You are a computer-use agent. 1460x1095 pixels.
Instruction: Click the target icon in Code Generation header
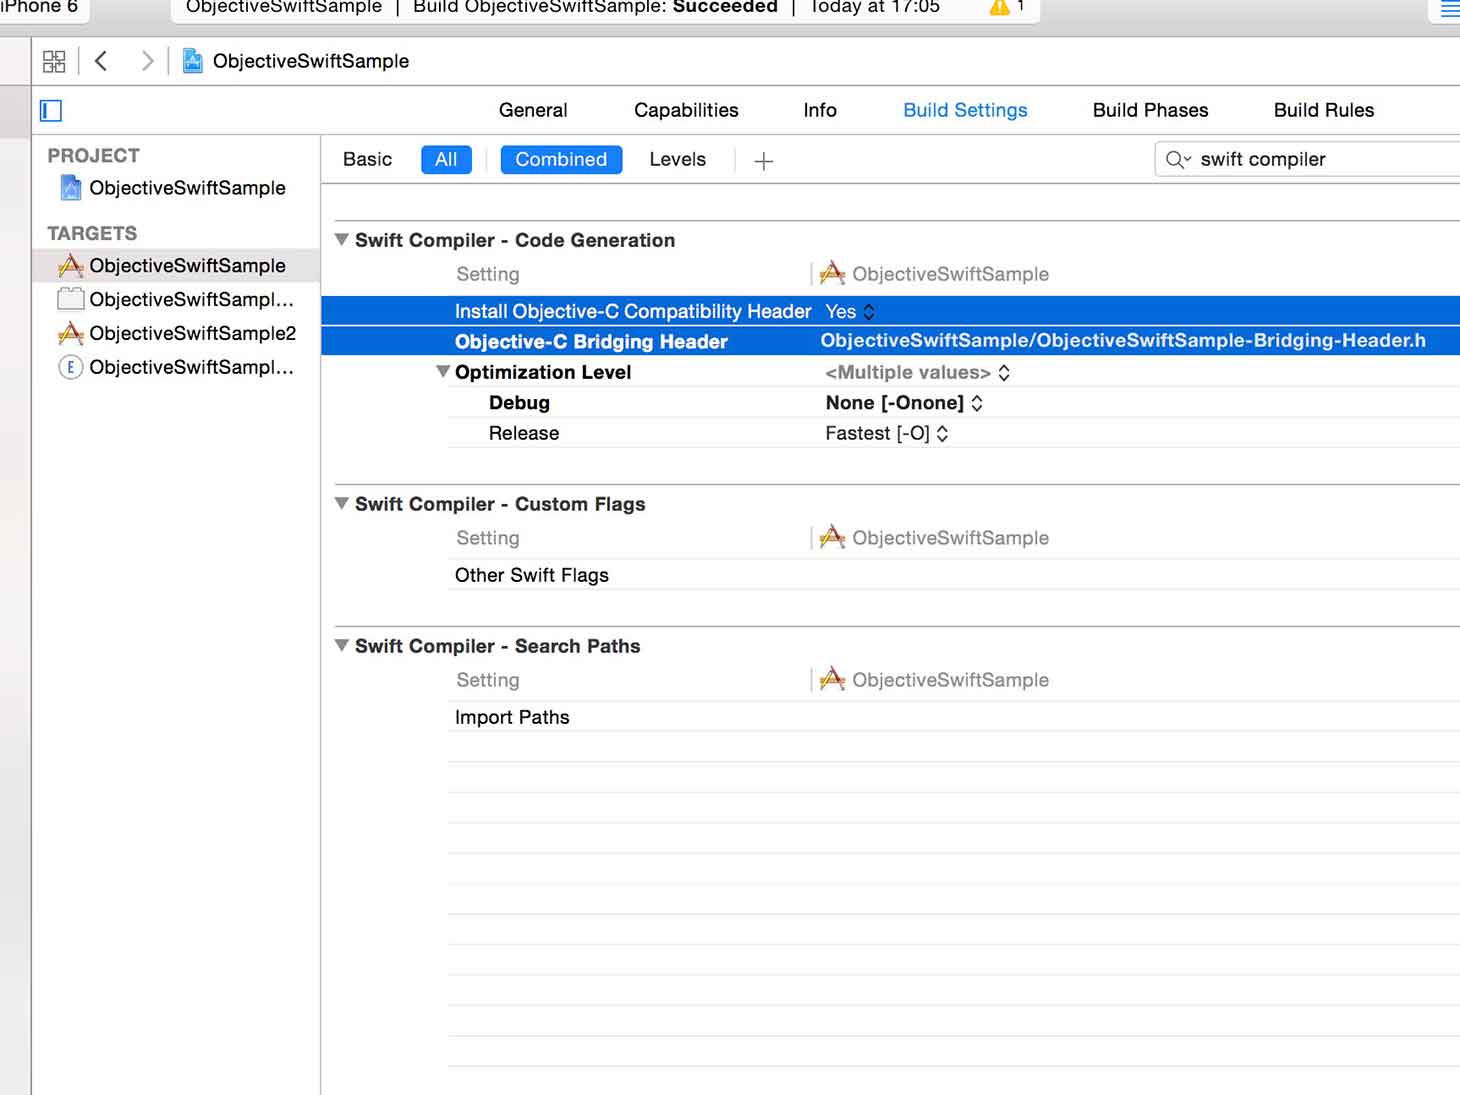tap(832, 273)
